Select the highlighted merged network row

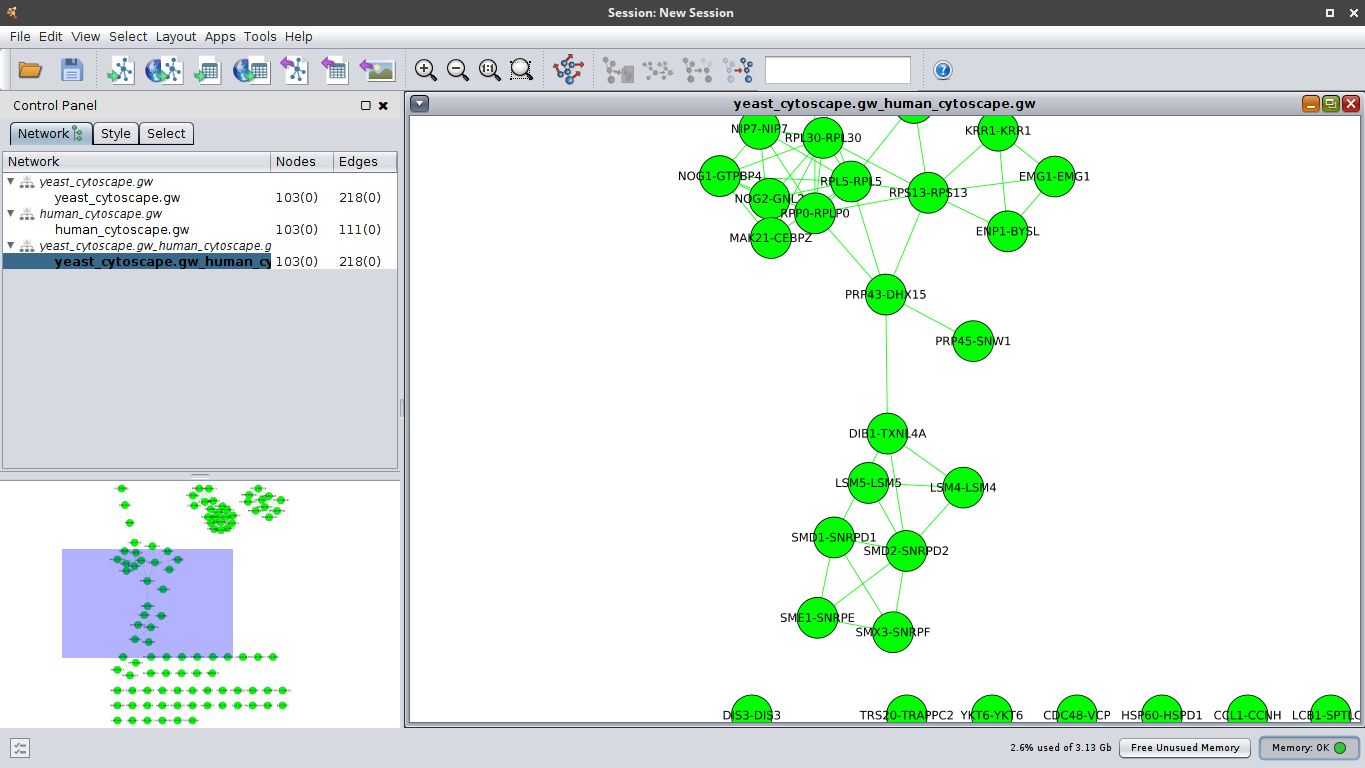pos(200,262)
